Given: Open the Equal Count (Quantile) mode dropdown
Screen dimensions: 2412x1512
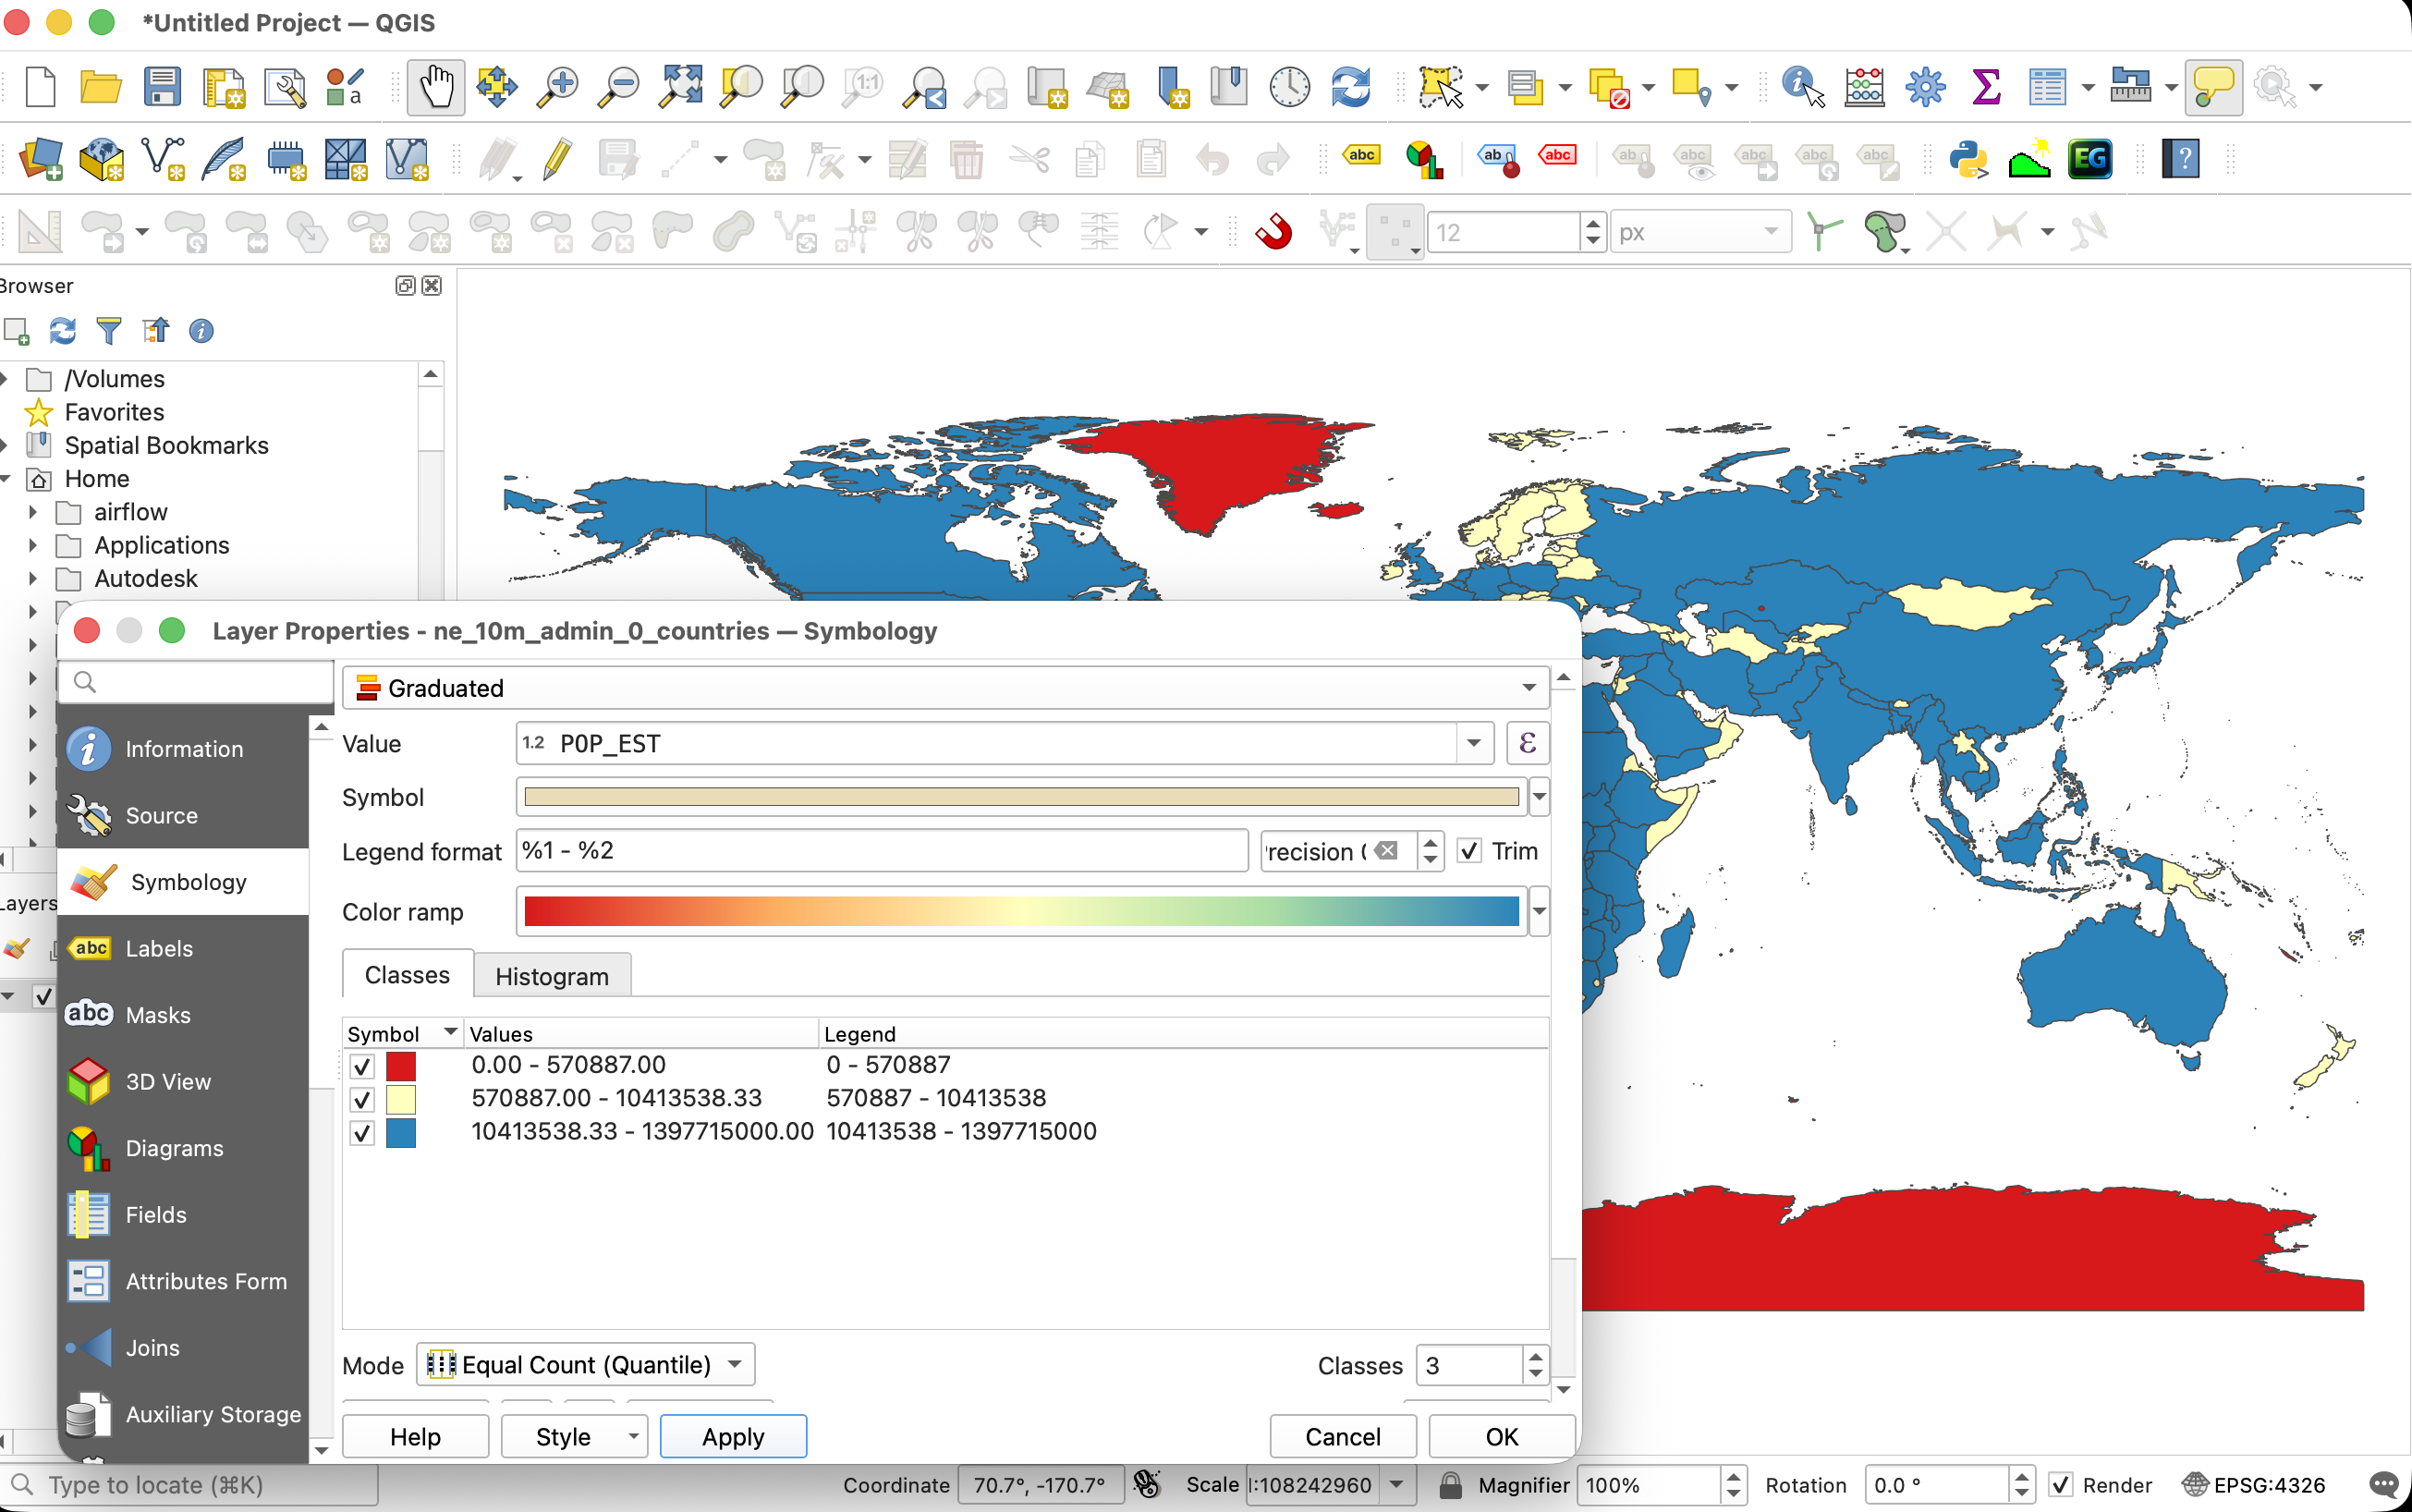Looking at the screenshot, I should [585, 1365].
